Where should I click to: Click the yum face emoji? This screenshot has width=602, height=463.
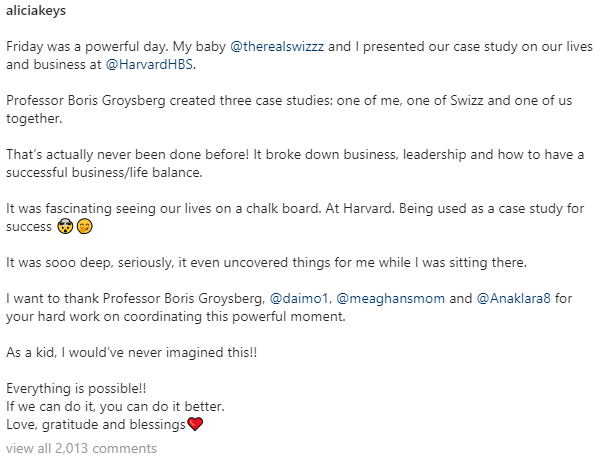85,227
